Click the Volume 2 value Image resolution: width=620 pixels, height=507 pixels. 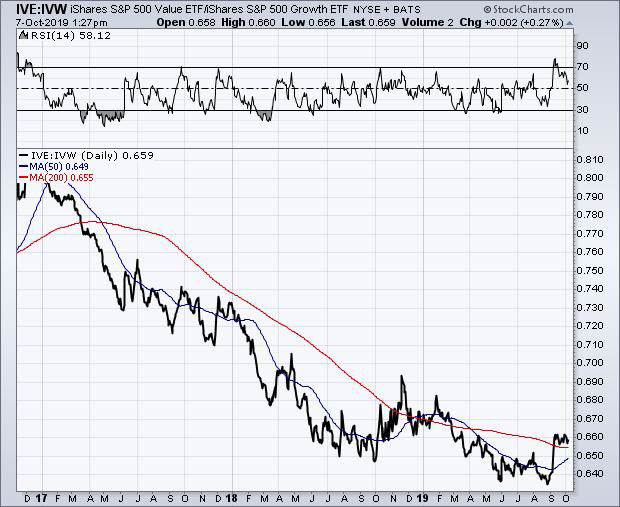[x=427, y=23]
